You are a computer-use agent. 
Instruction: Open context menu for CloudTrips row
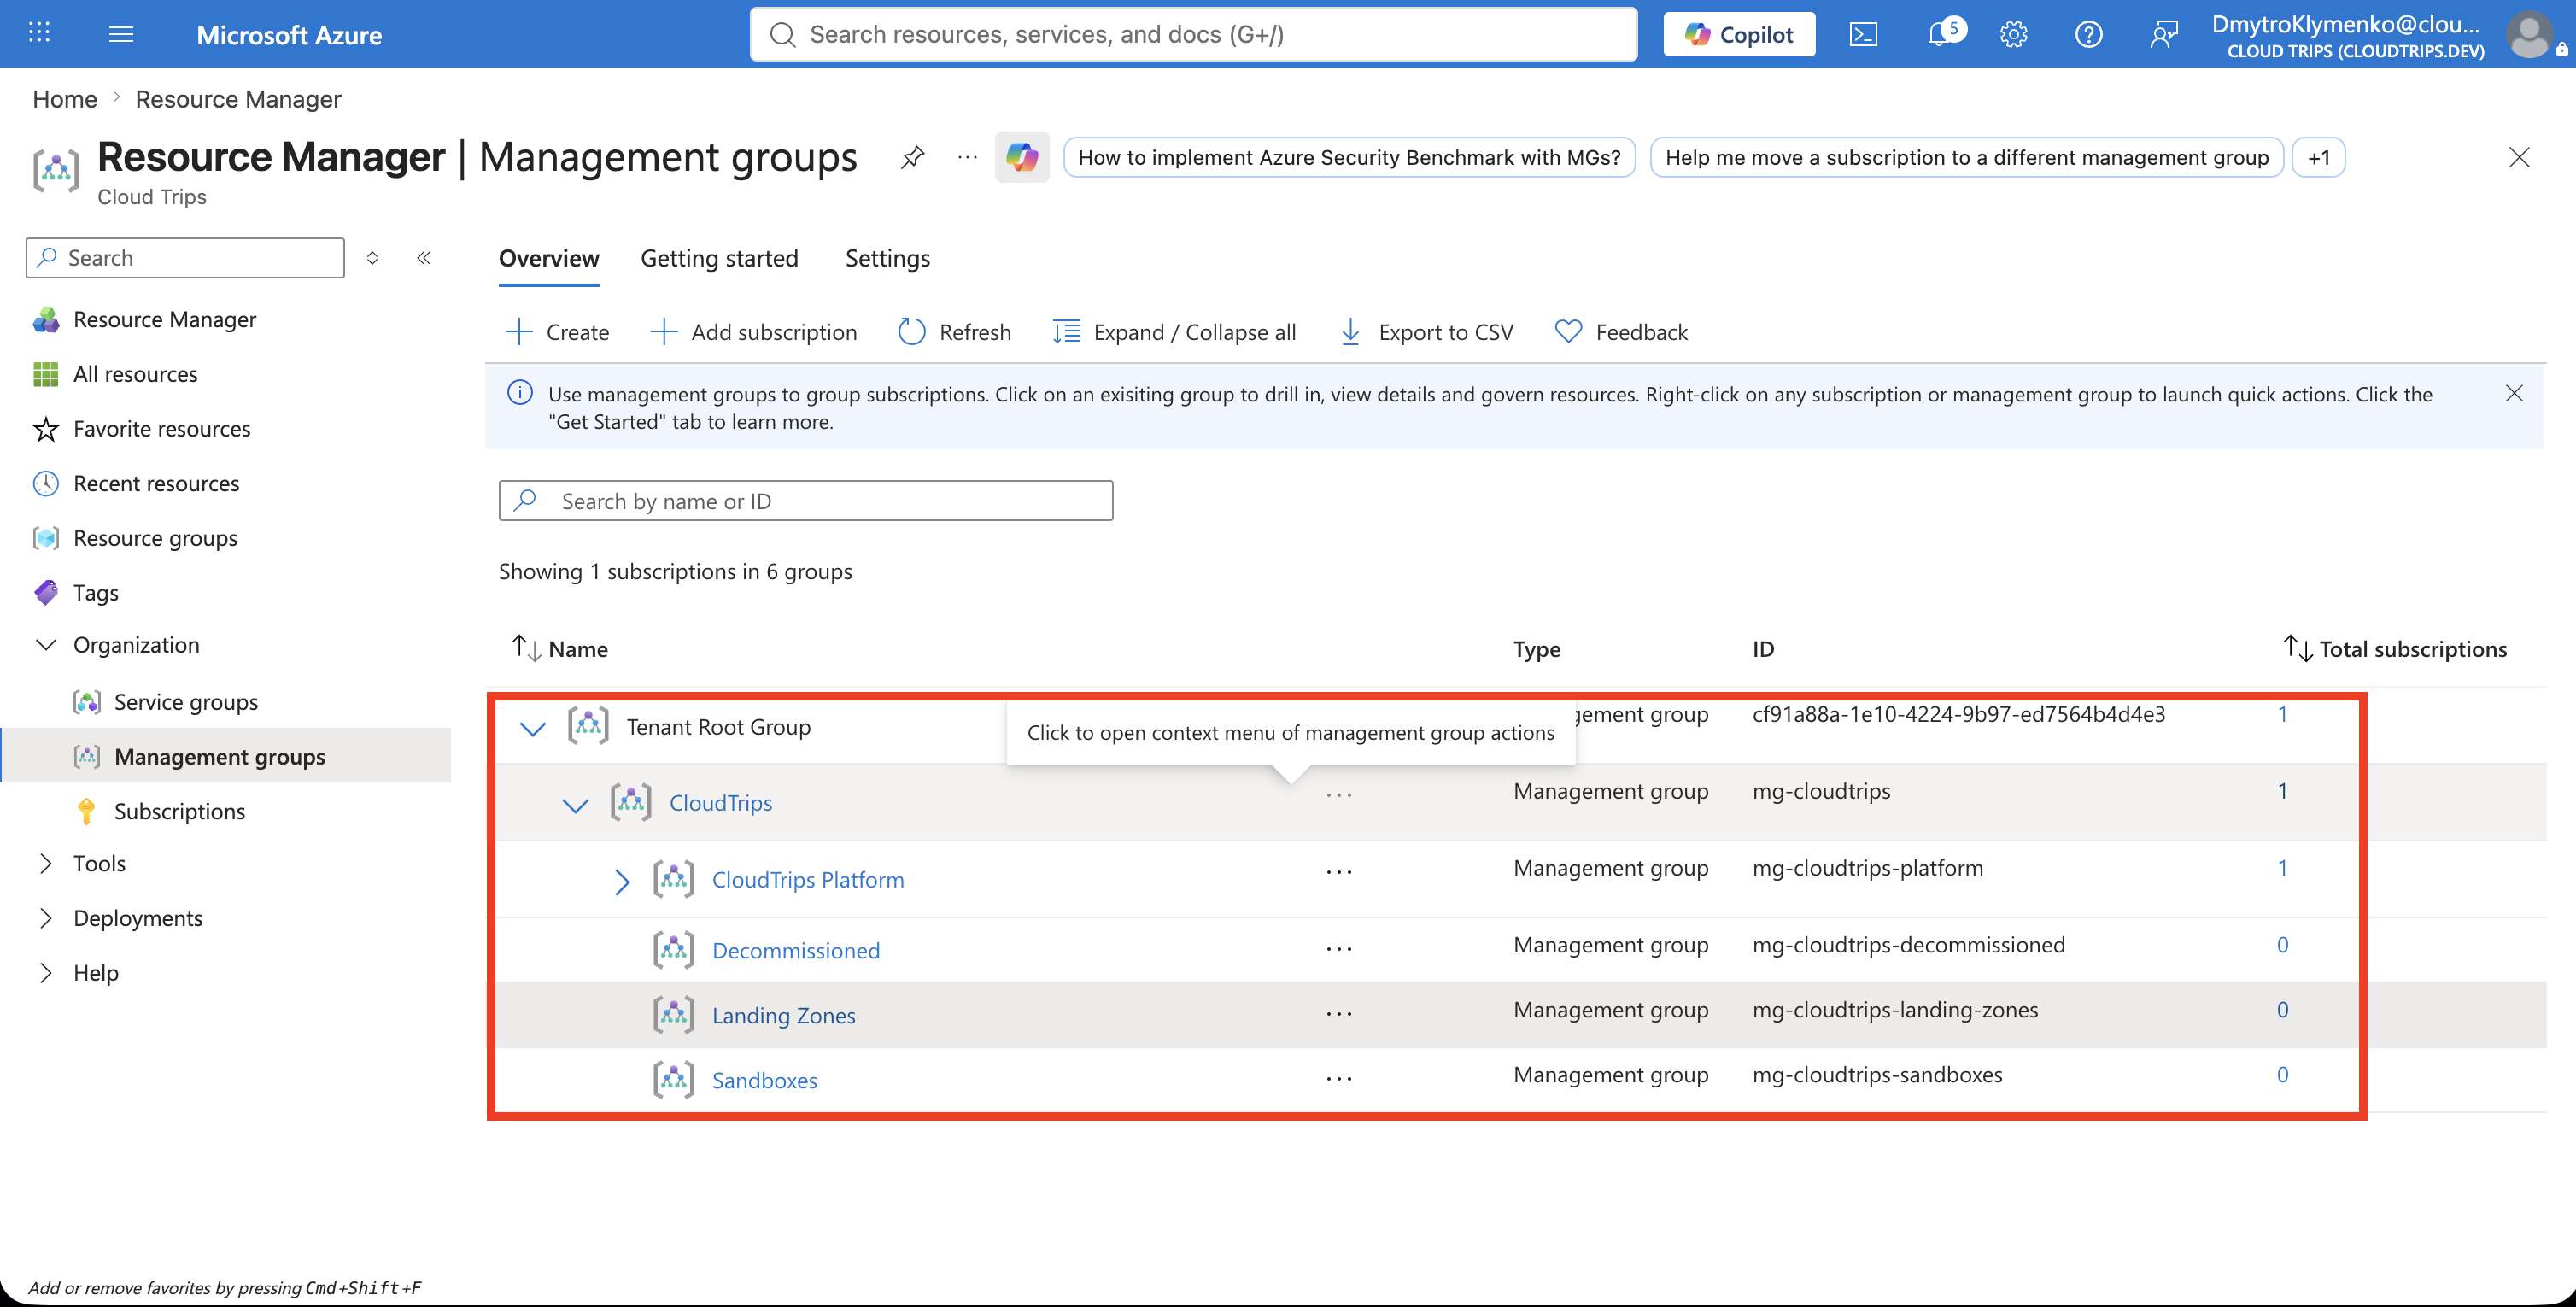(1339, 796)
